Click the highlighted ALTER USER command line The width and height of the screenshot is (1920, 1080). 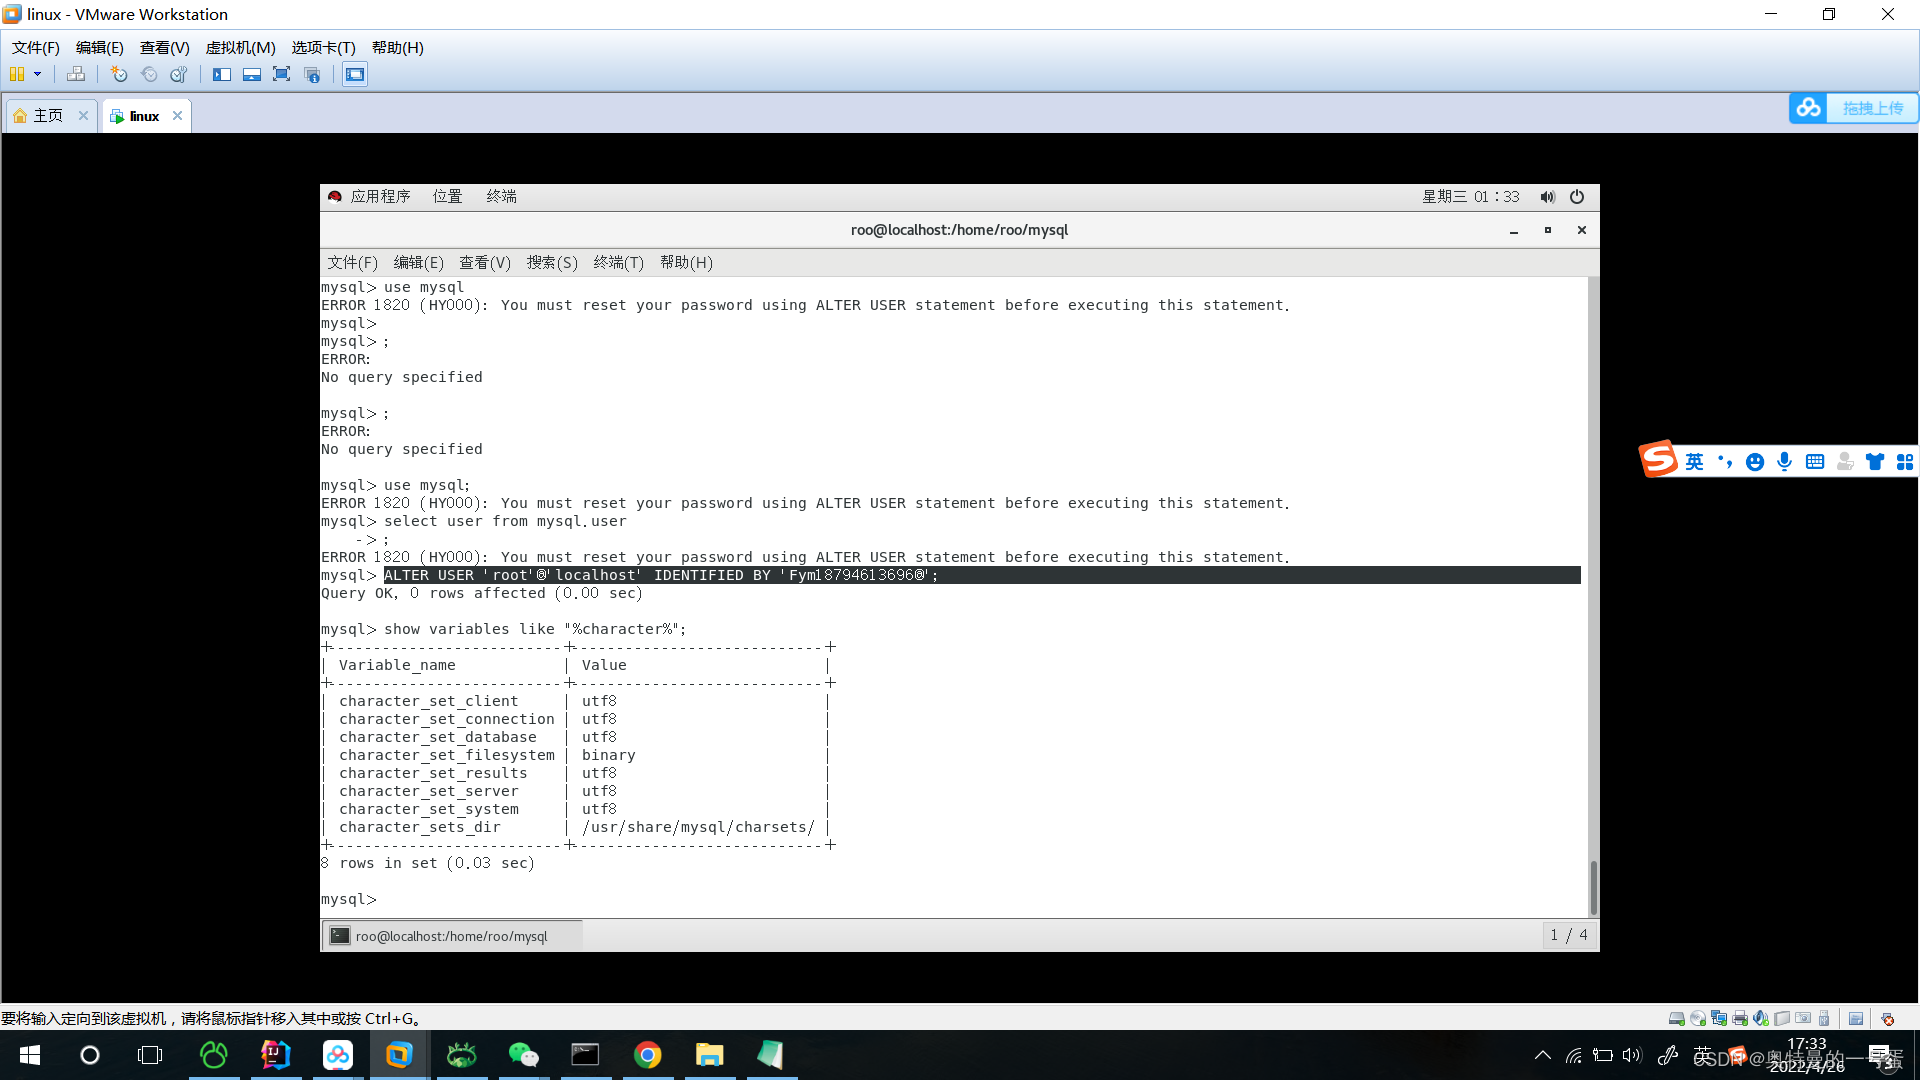(982, 575)
